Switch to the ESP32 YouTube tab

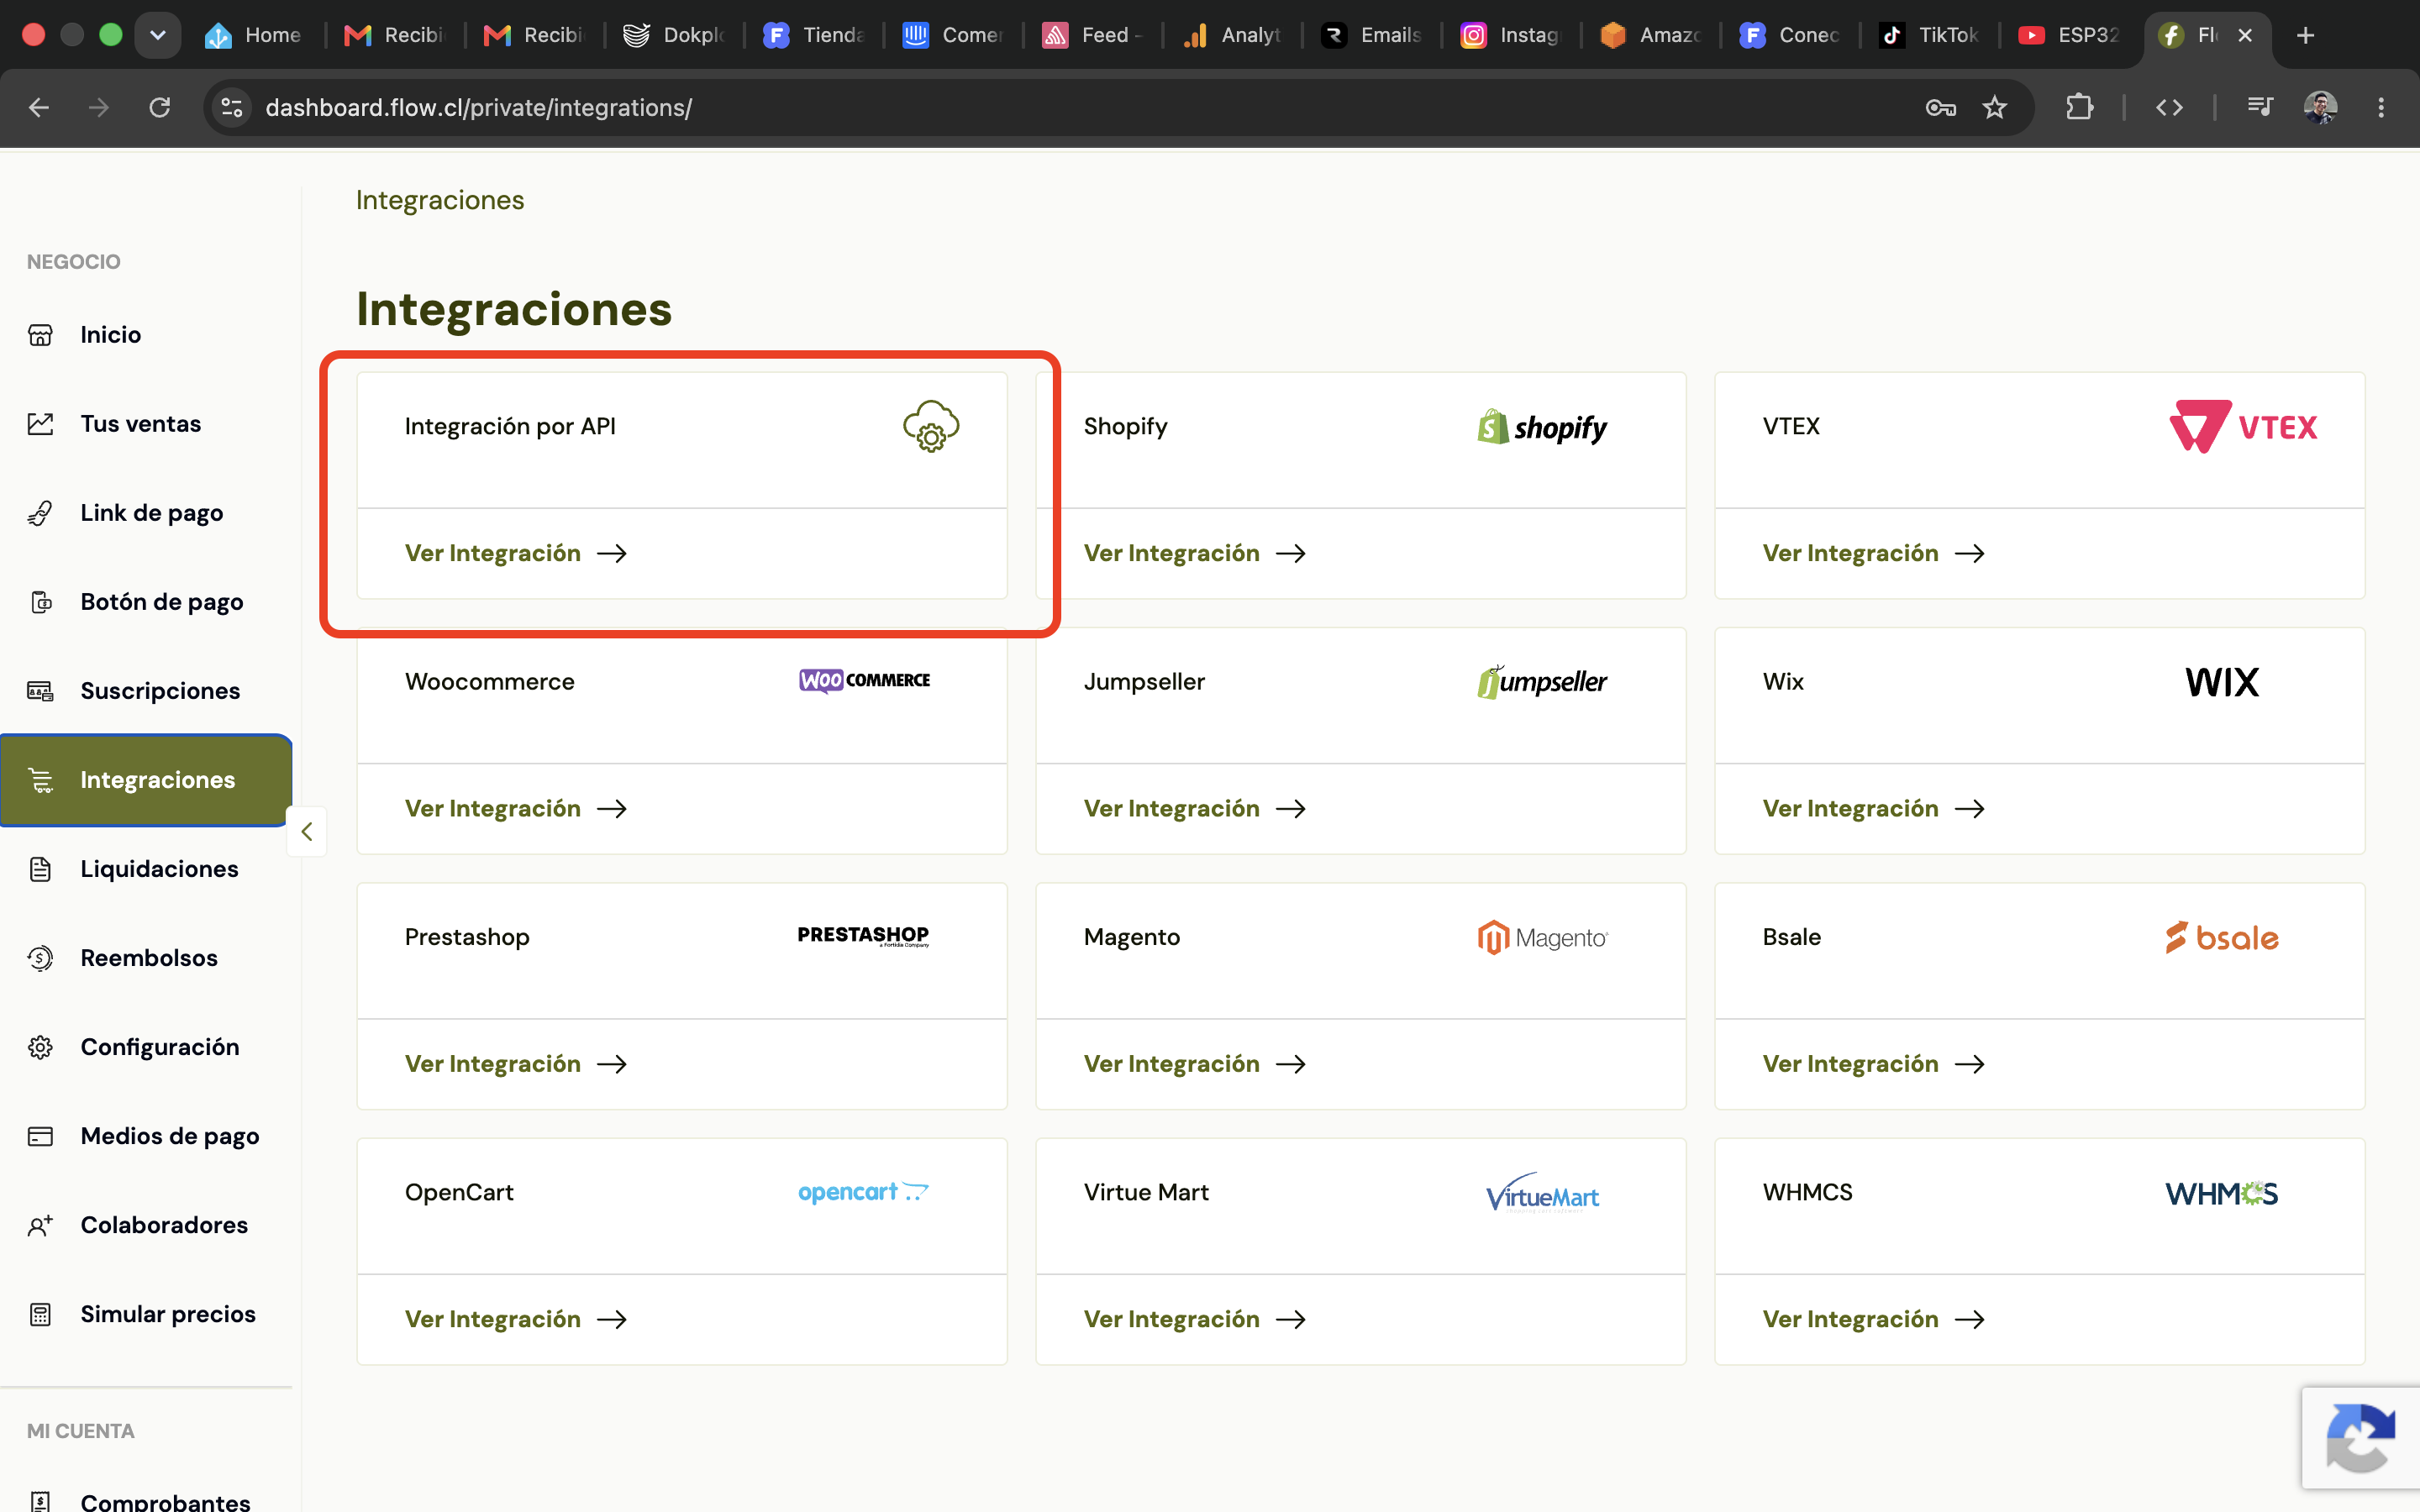[2068, 35]
